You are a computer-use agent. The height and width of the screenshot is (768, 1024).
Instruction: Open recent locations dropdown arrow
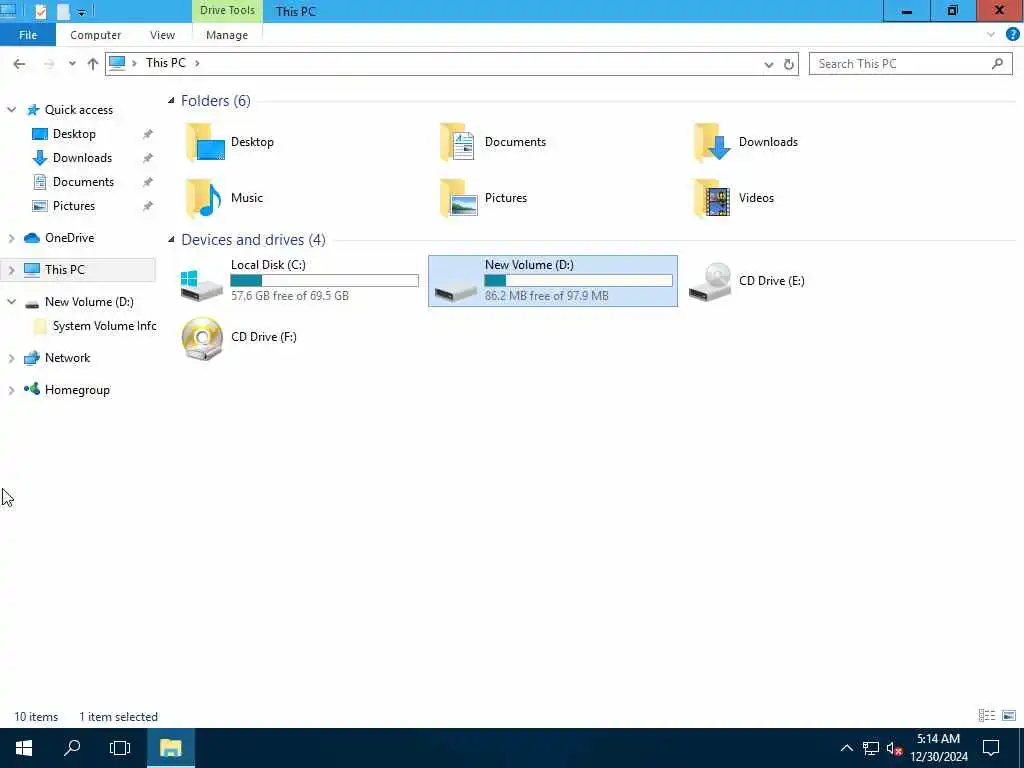pyautogui.click(x=72, y=63)
